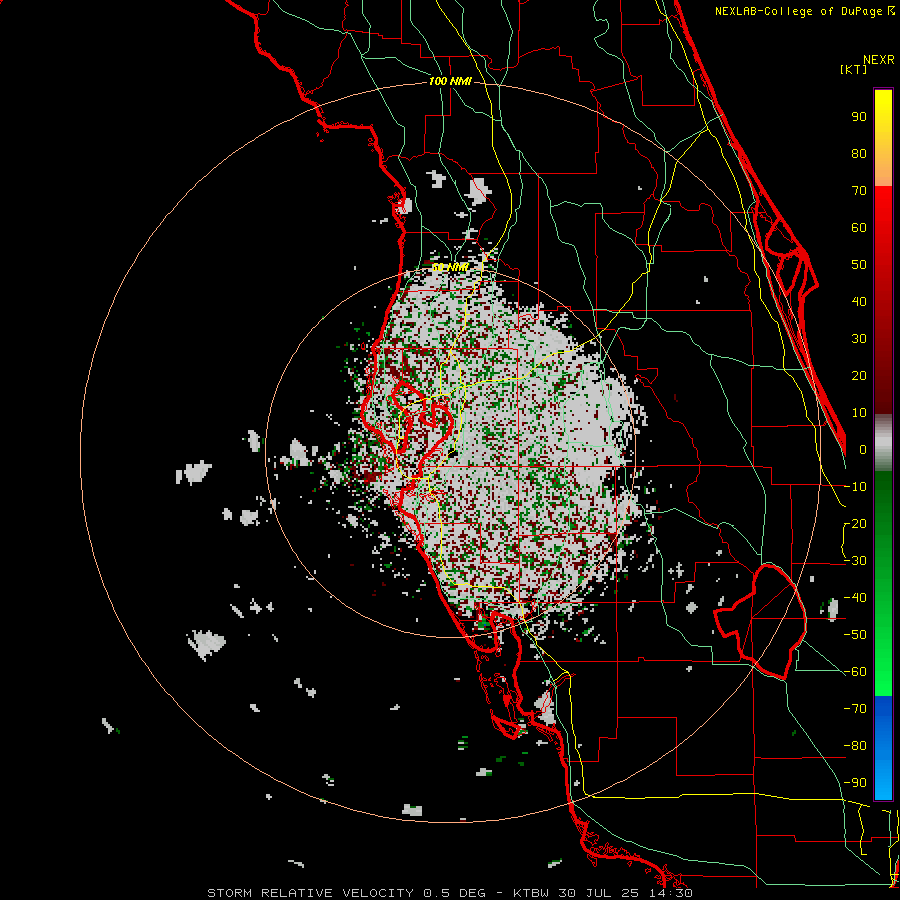The height and width of the screenshot is (900, 900).
Task: Select the -50 knot scale label
Action: pos(855,635)
